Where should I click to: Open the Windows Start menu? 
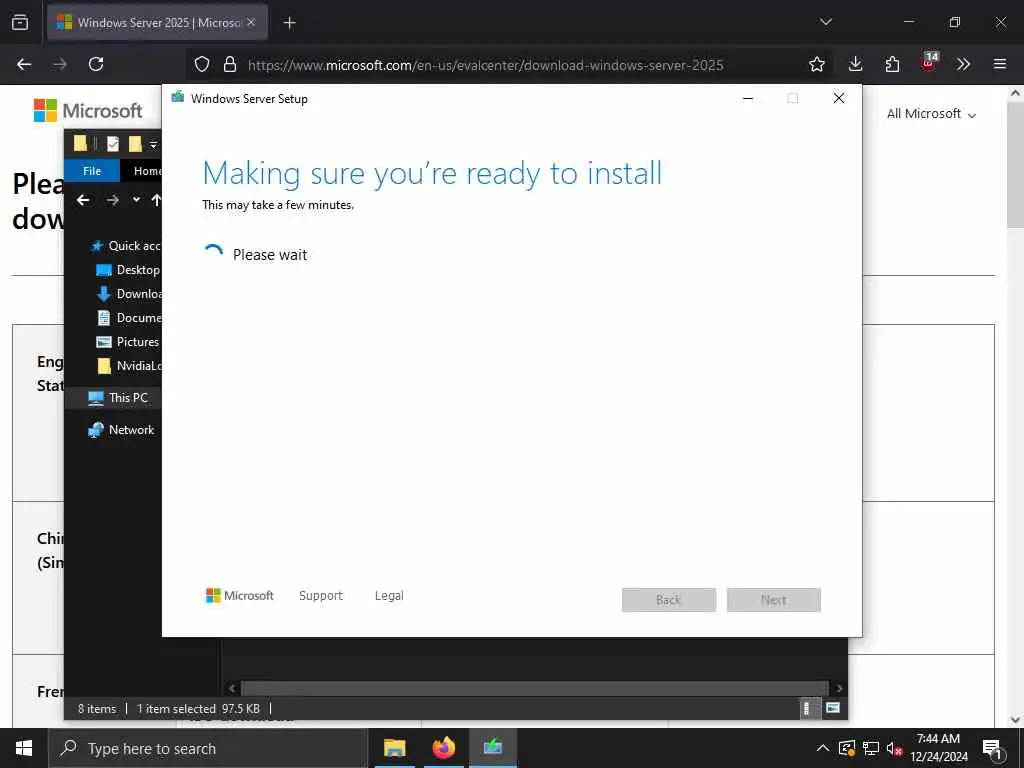tap(24, 748)
